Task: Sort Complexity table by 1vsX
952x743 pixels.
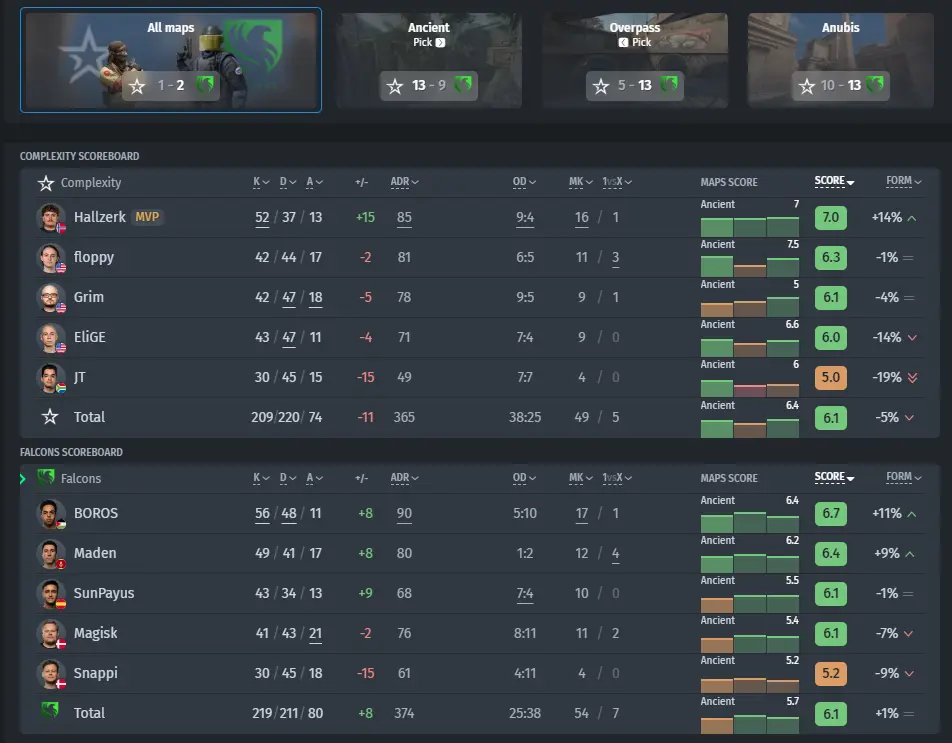Action: click(x=617, y=182)
